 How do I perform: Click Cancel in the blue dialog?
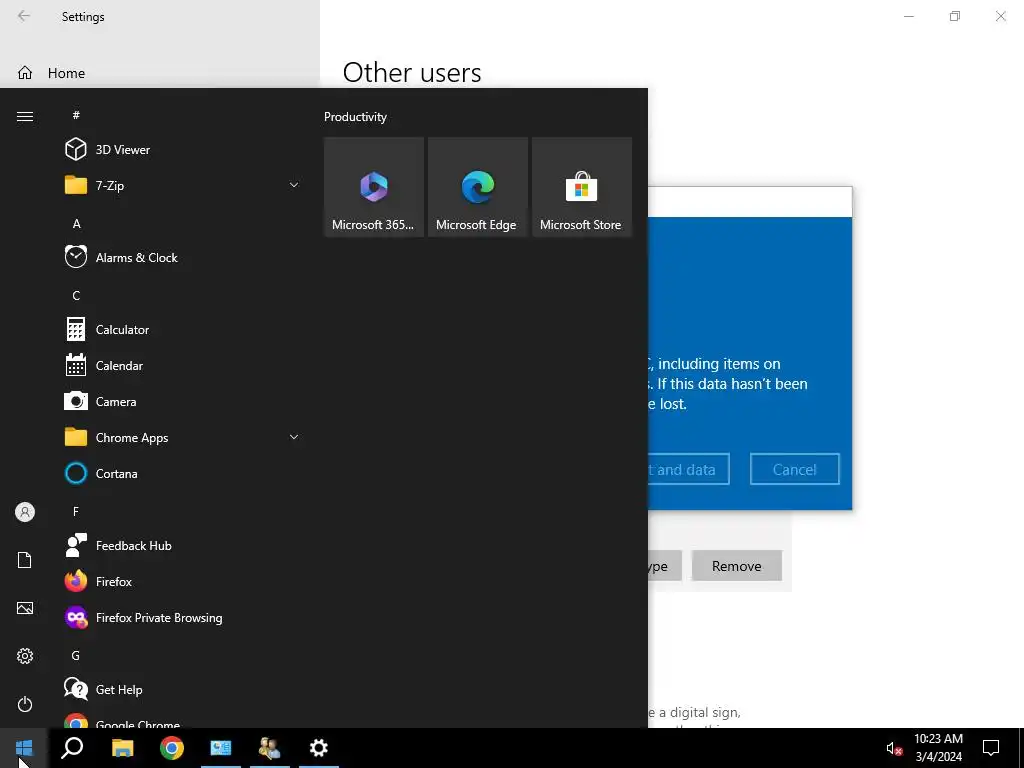tap(795, 469)
